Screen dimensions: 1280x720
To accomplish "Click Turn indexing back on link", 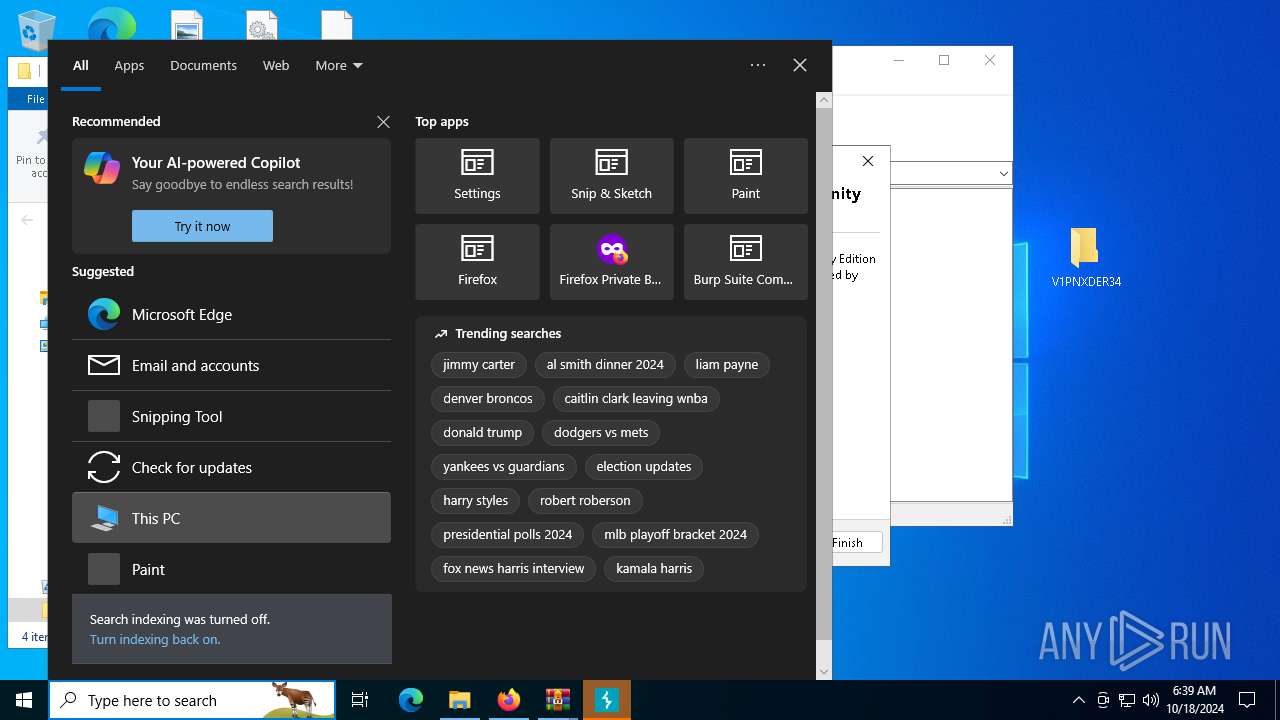I will coord(155,639).
